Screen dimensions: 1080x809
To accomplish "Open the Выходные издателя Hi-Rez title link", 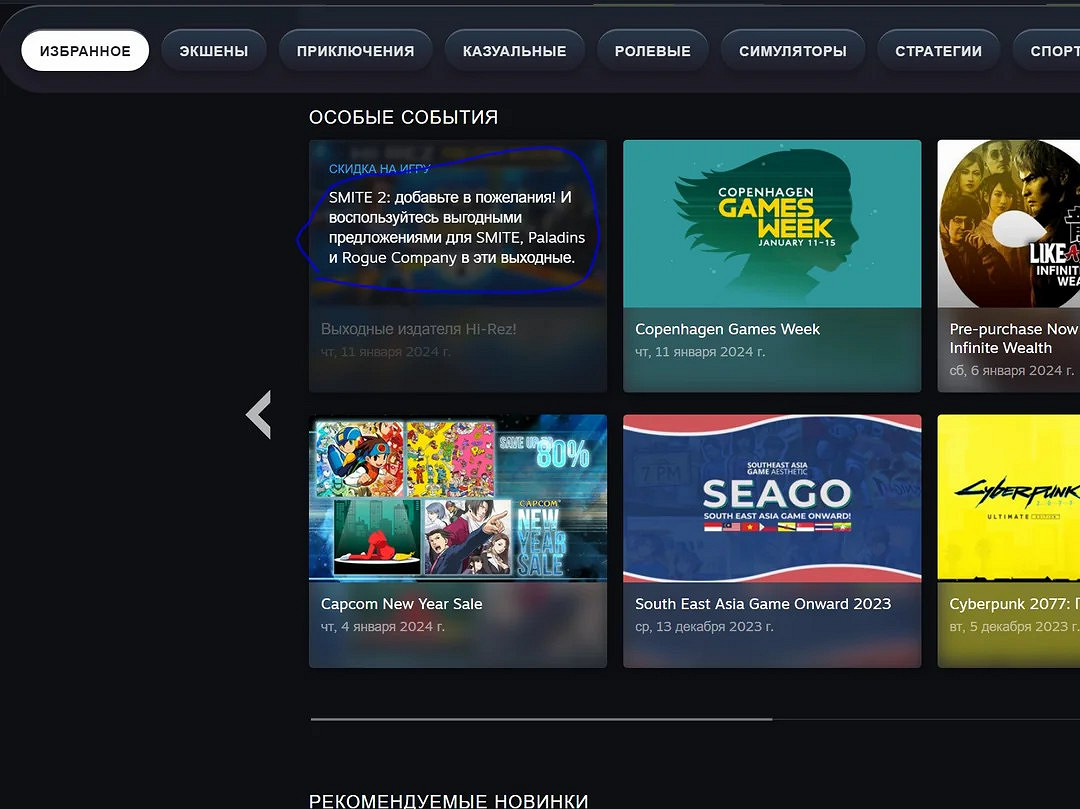I will [x=418, y=329].
